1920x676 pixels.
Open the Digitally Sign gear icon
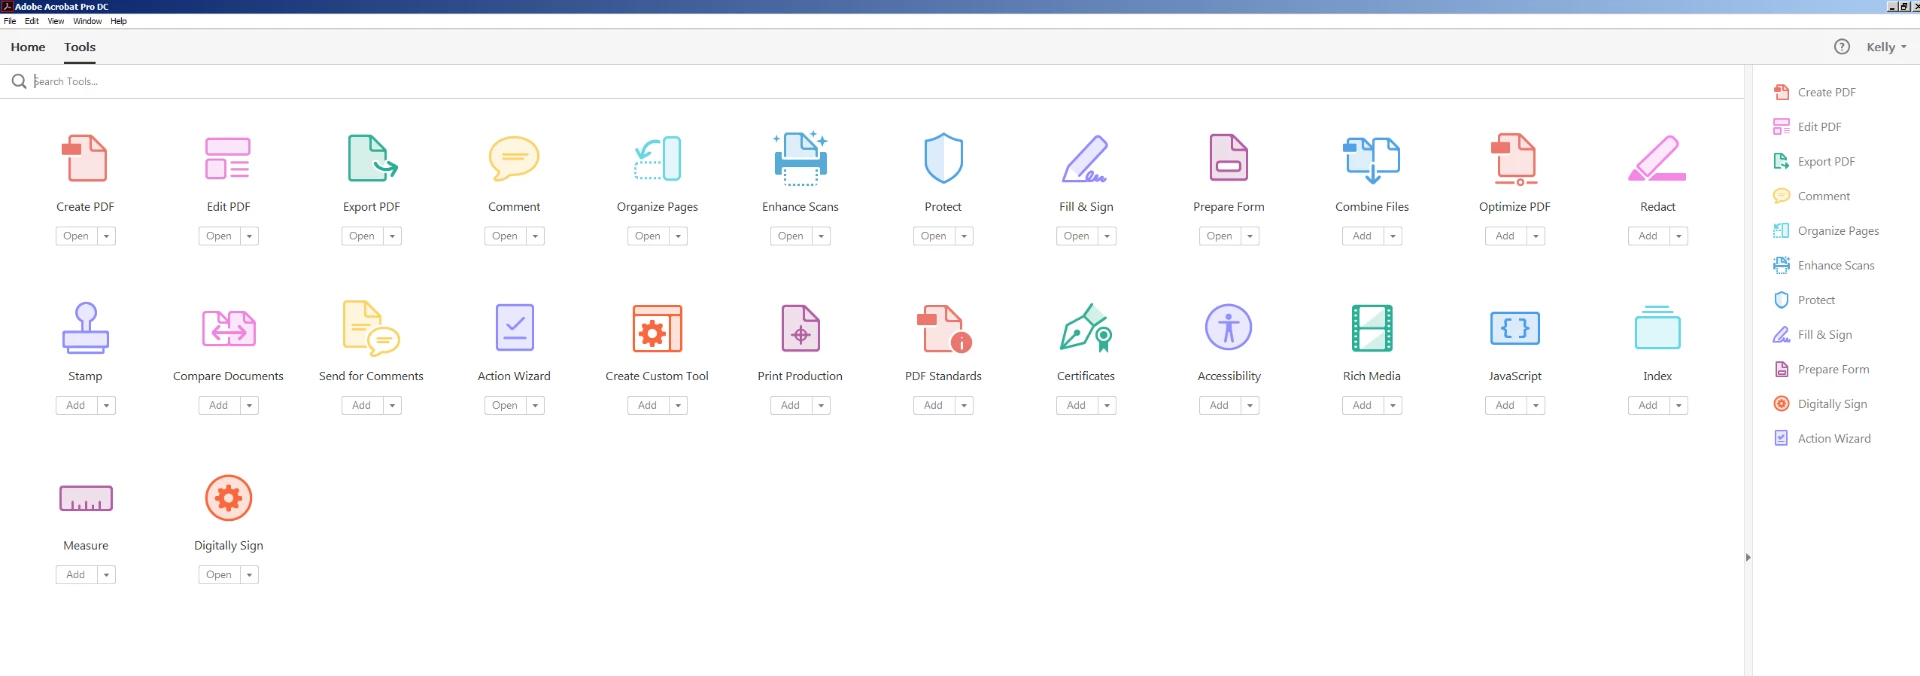click(228, 498)
